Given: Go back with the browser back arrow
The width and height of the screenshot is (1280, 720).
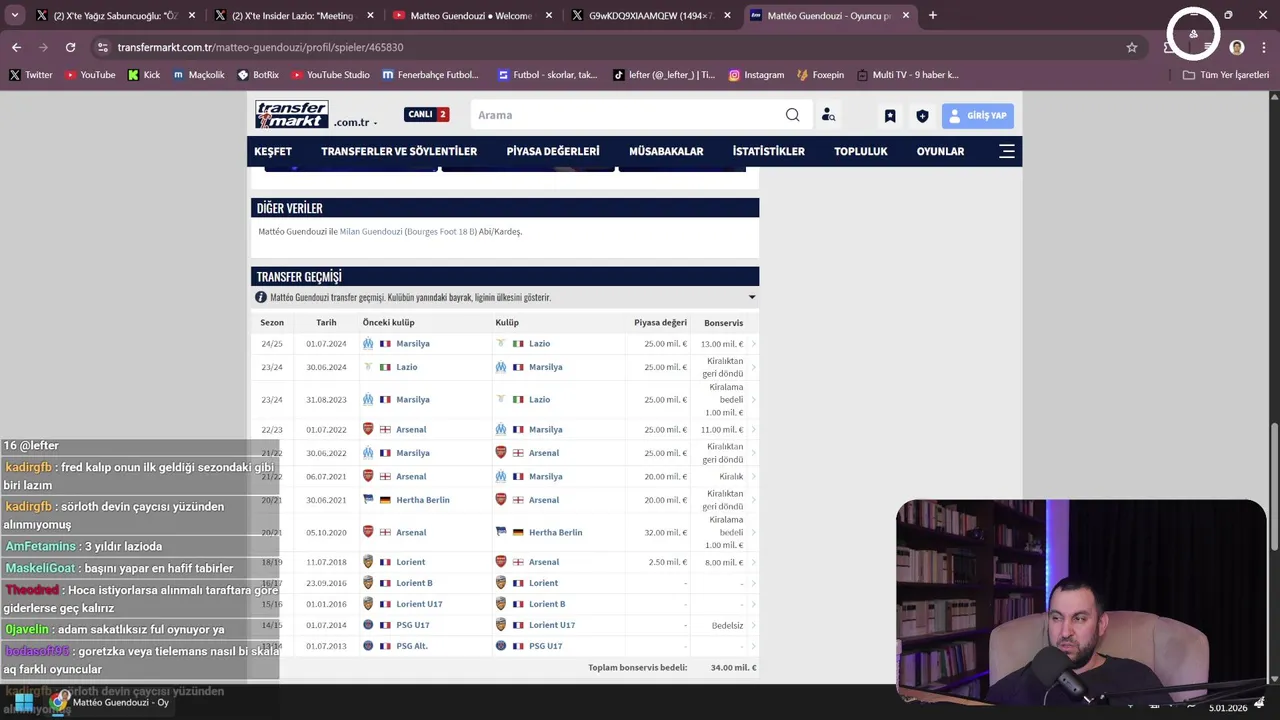Looking at the screenshot, I should coord(16,47).
